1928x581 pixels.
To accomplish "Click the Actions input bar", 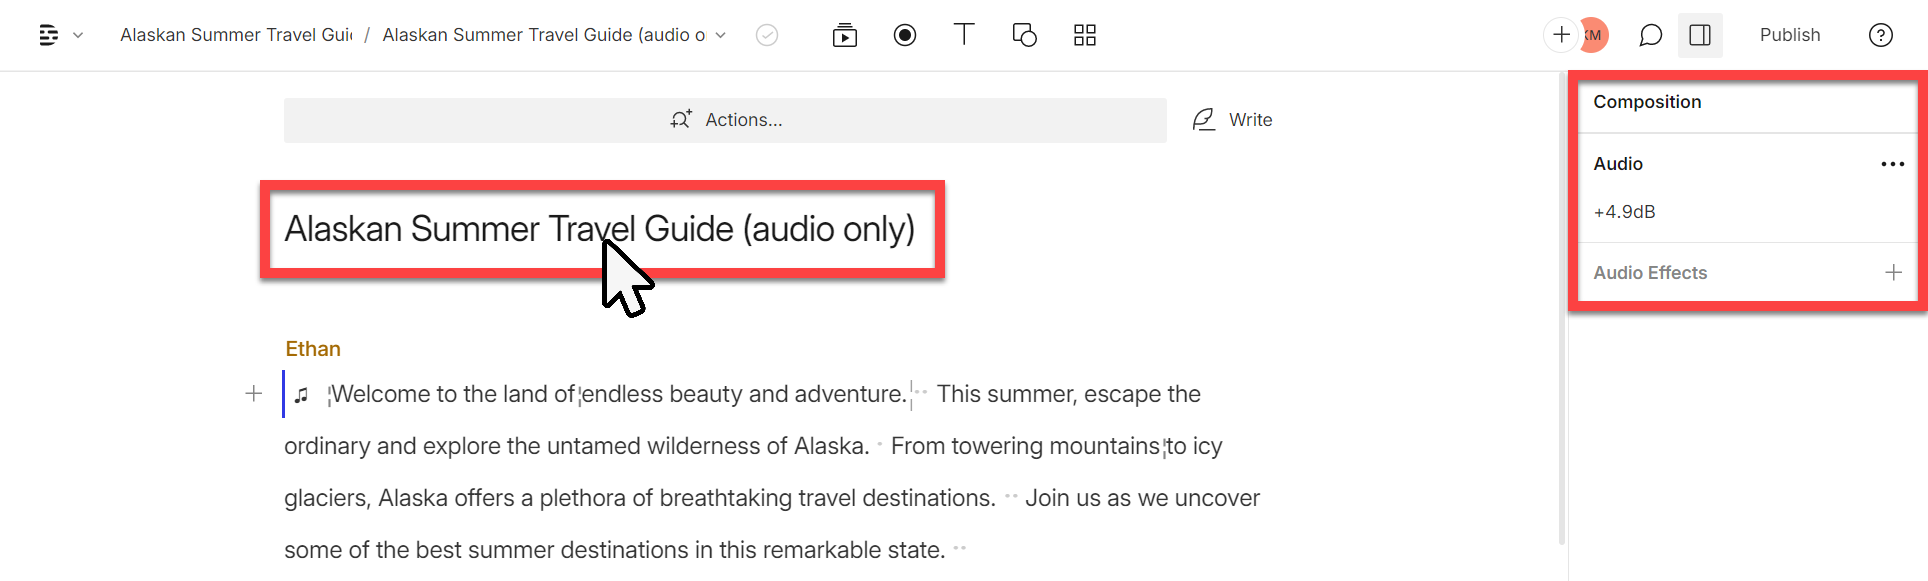I will tap(726, 119).
